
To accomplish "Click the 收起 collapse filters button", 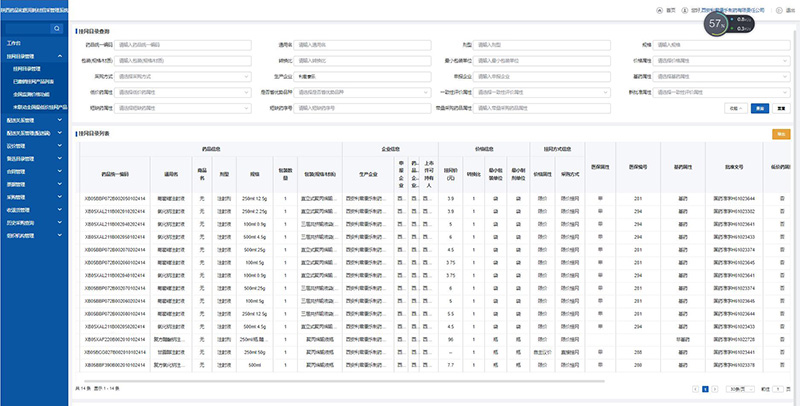I will click(x=735, y=106).
